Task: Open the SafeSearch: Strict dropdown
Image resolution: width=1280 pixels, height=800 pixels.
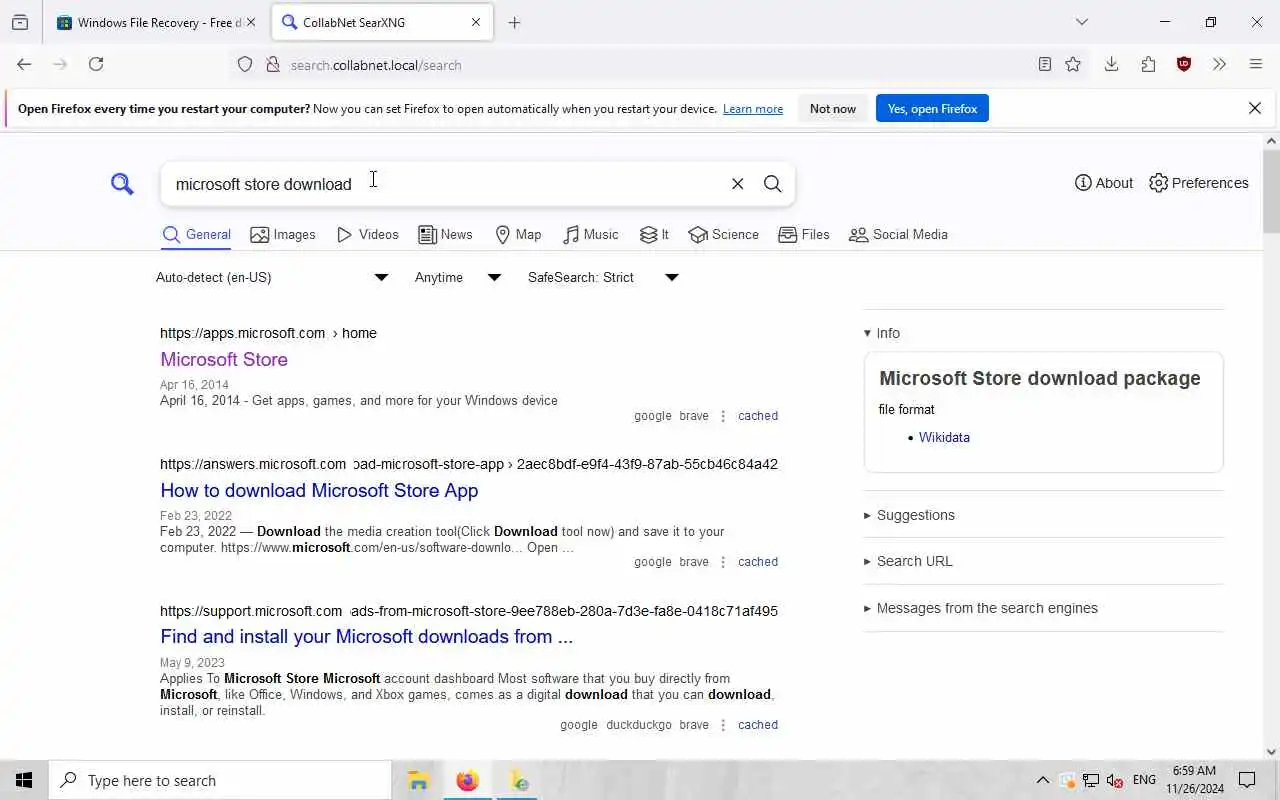Action: click(x=603, y=277)
